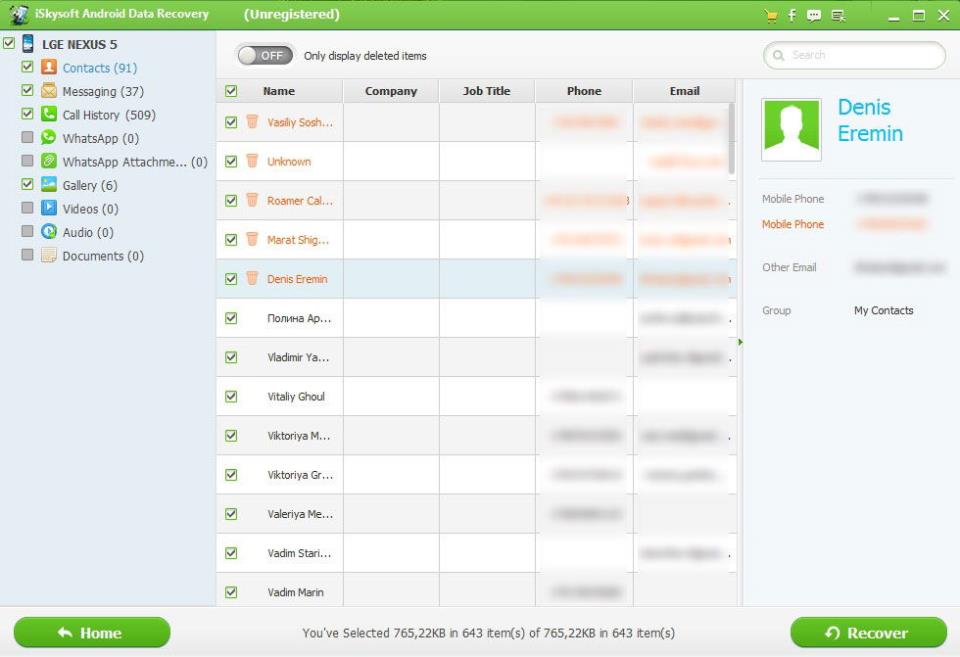Click the Home button
960x657 pixels.
click(x=92, y=632)
